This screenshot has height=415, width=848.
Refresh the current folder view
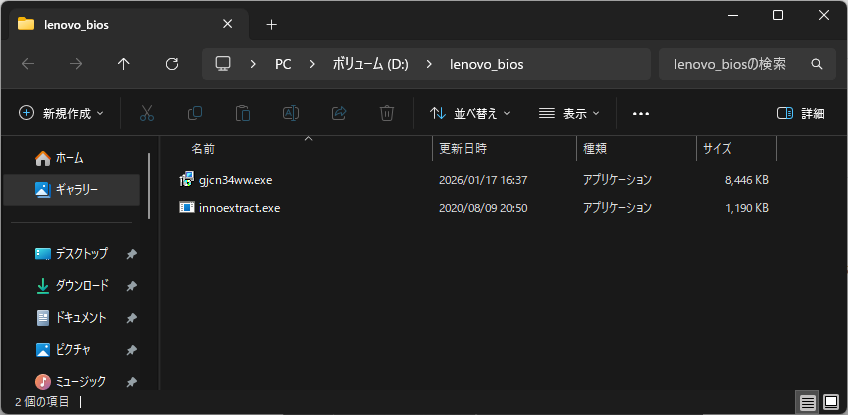pos(171,64)
